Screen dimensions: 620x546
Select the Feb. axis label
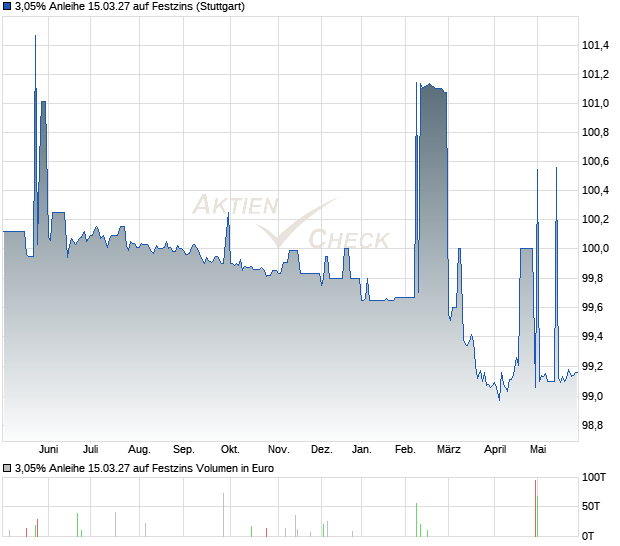(x=405, y=450)
